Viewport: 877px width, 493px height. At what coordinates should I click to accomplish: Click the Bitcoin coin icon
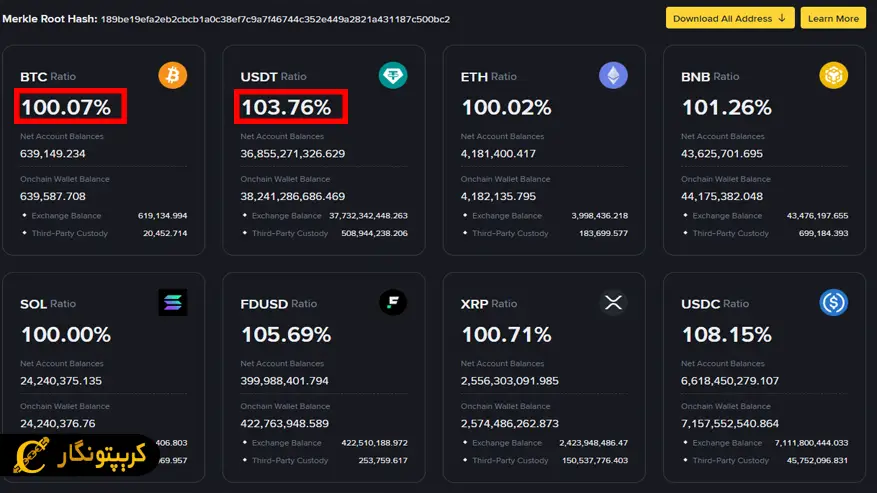click(x=172, y=76)
